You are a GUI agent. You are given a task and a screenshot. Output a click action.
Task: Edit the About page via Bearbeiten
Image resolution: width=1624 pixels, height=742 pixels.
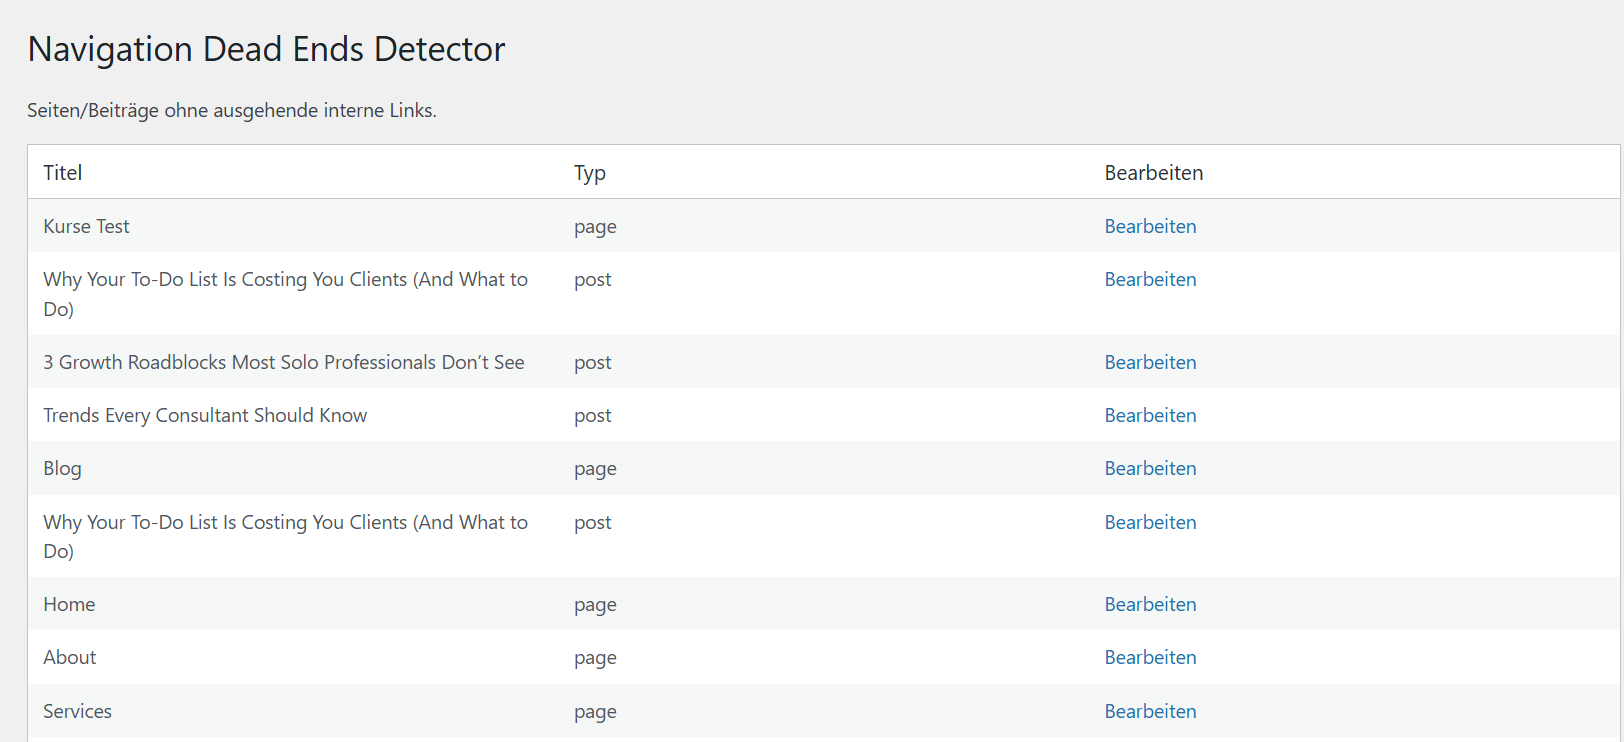[1150, 657]
